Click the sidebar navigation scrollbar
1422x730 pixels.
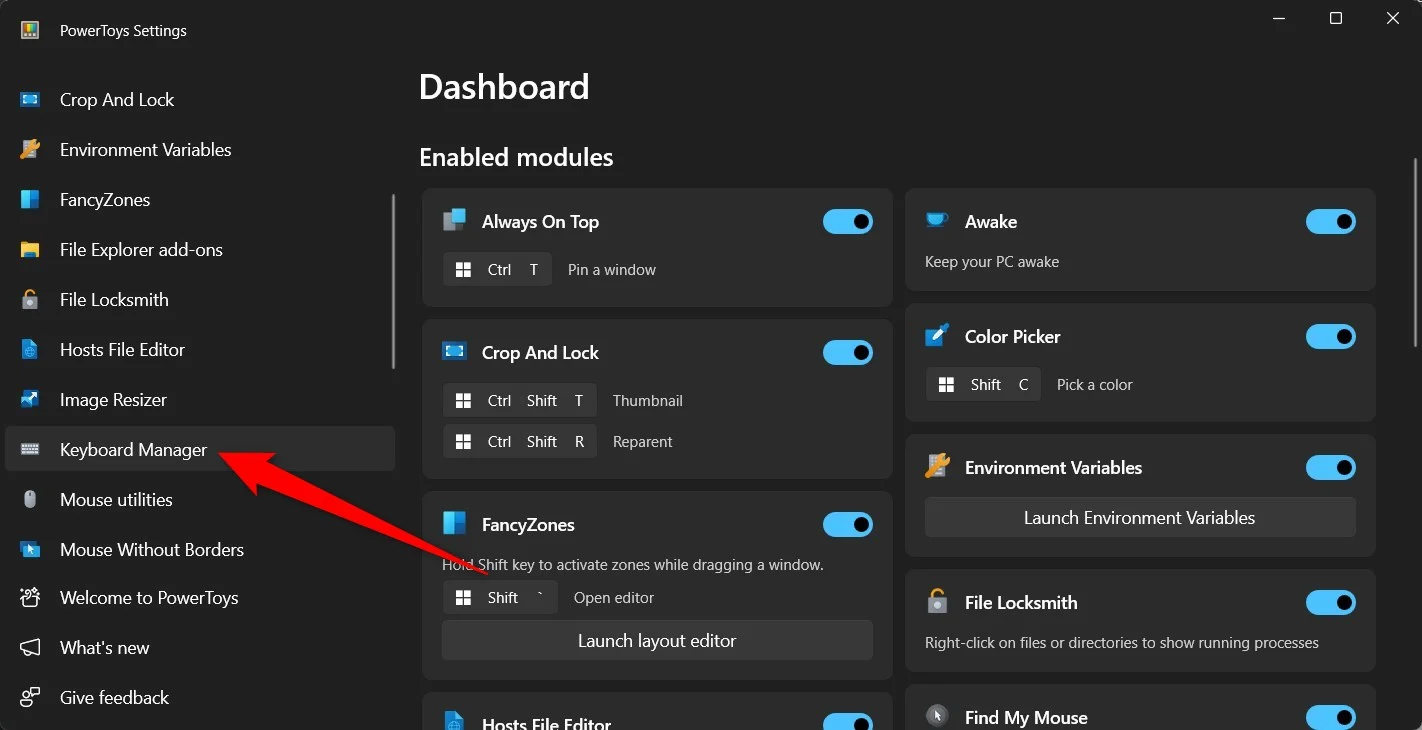[x=394, y=282]
